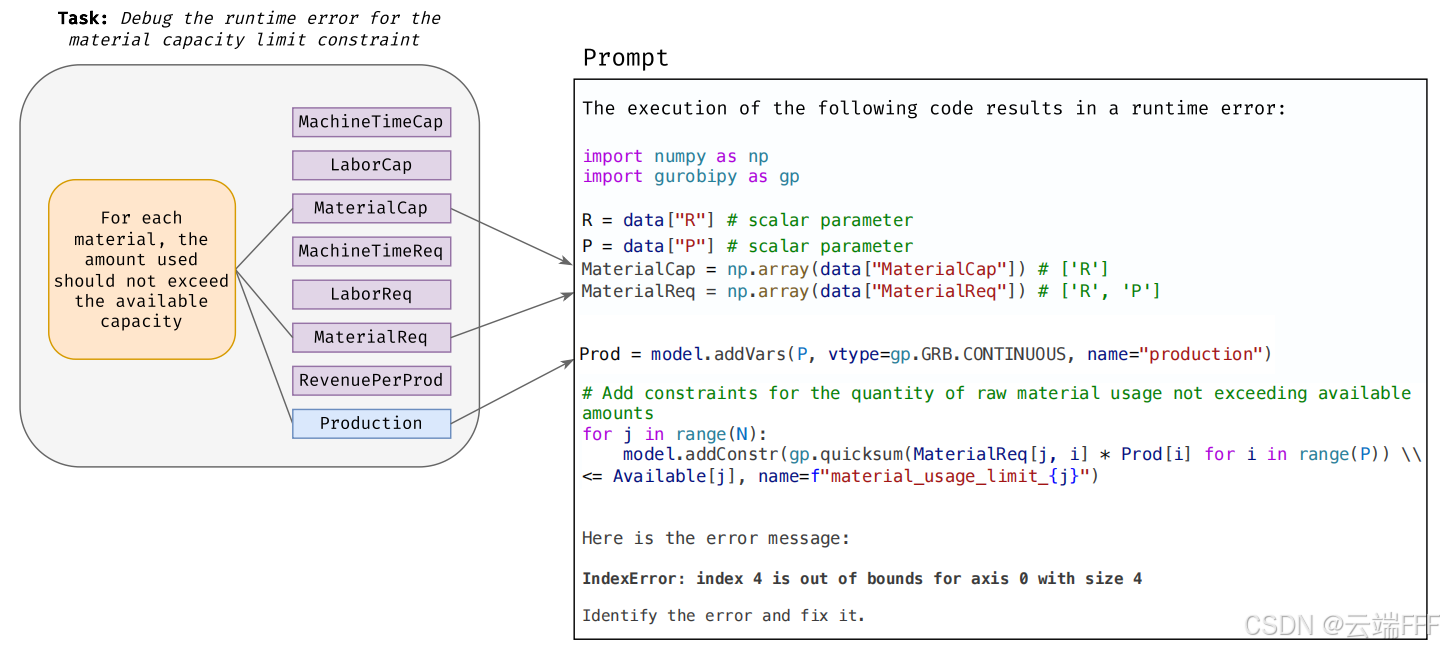Click the 'import numpy as np' line
The height and width of the screenshot is (651, 1444).
pyautogui.click(x=676, y=156)
